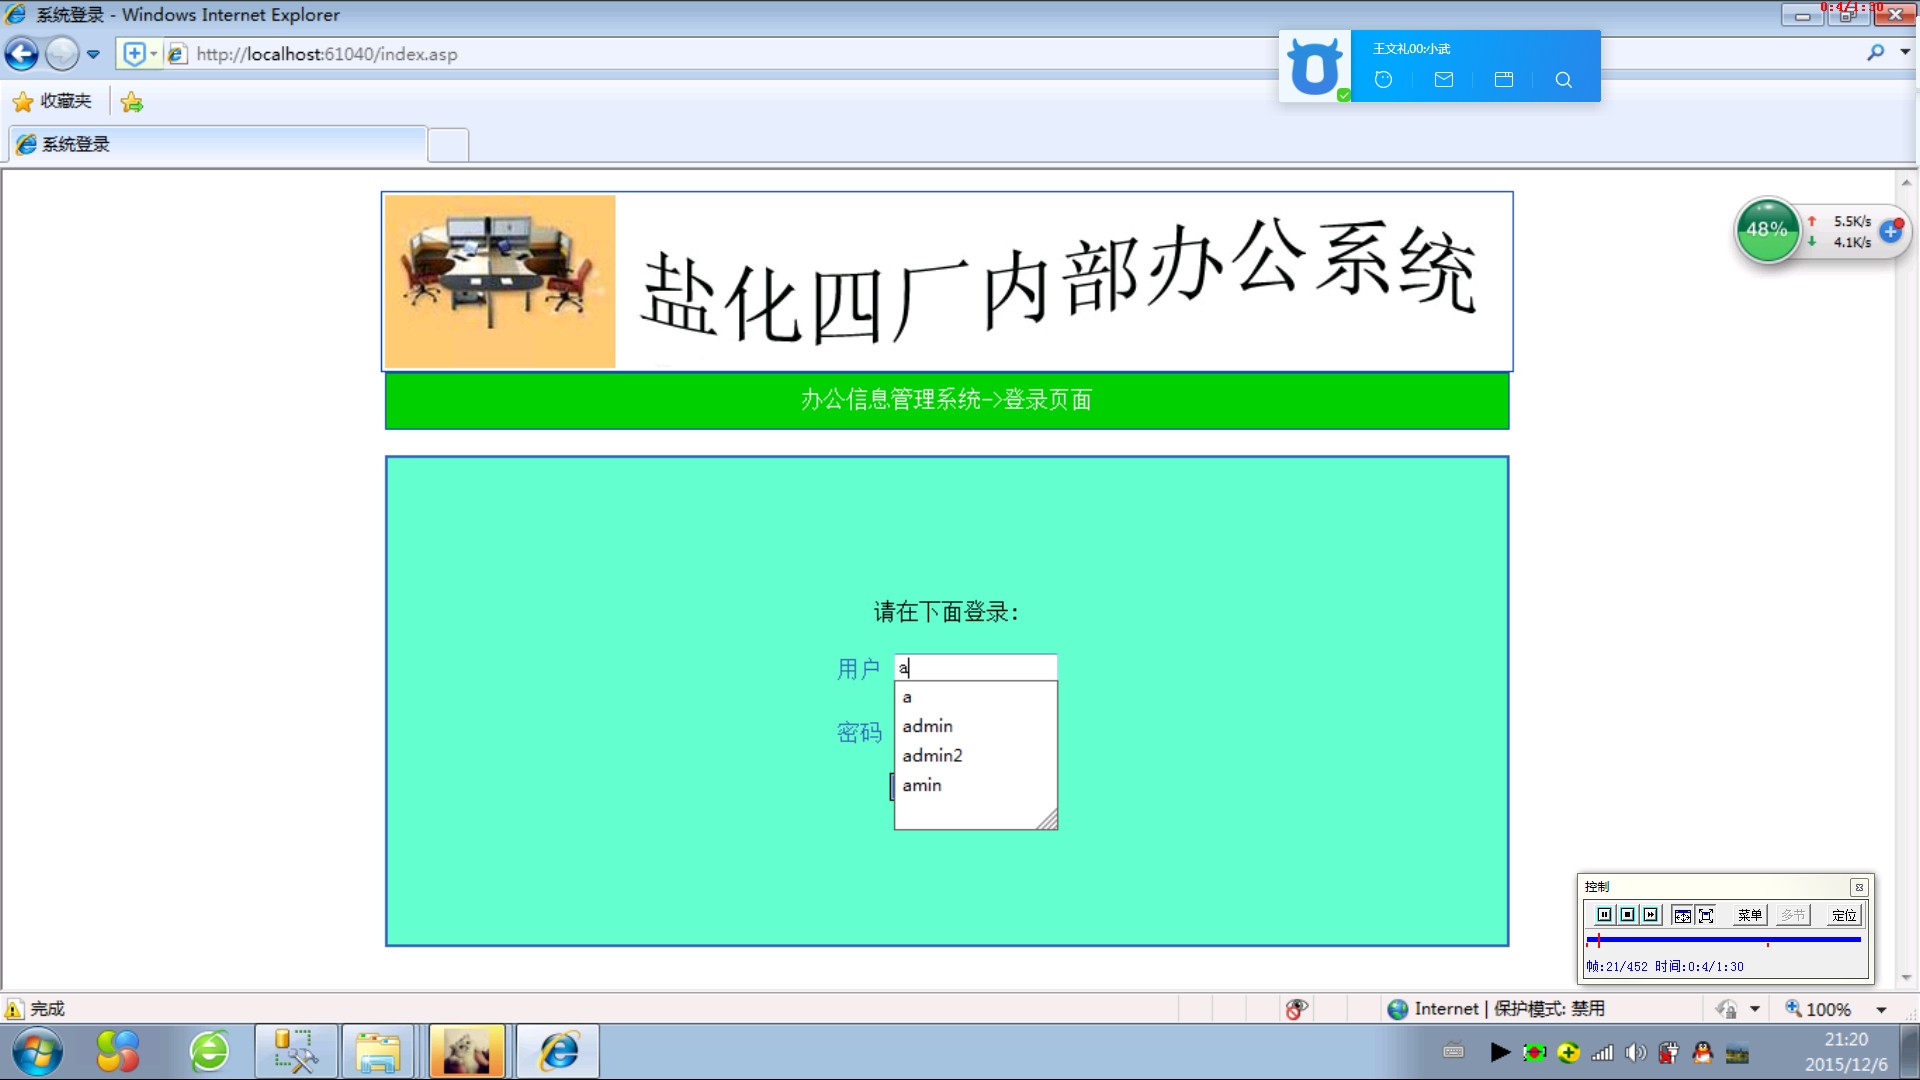Close the 控制 panel

coord(1859,887)
